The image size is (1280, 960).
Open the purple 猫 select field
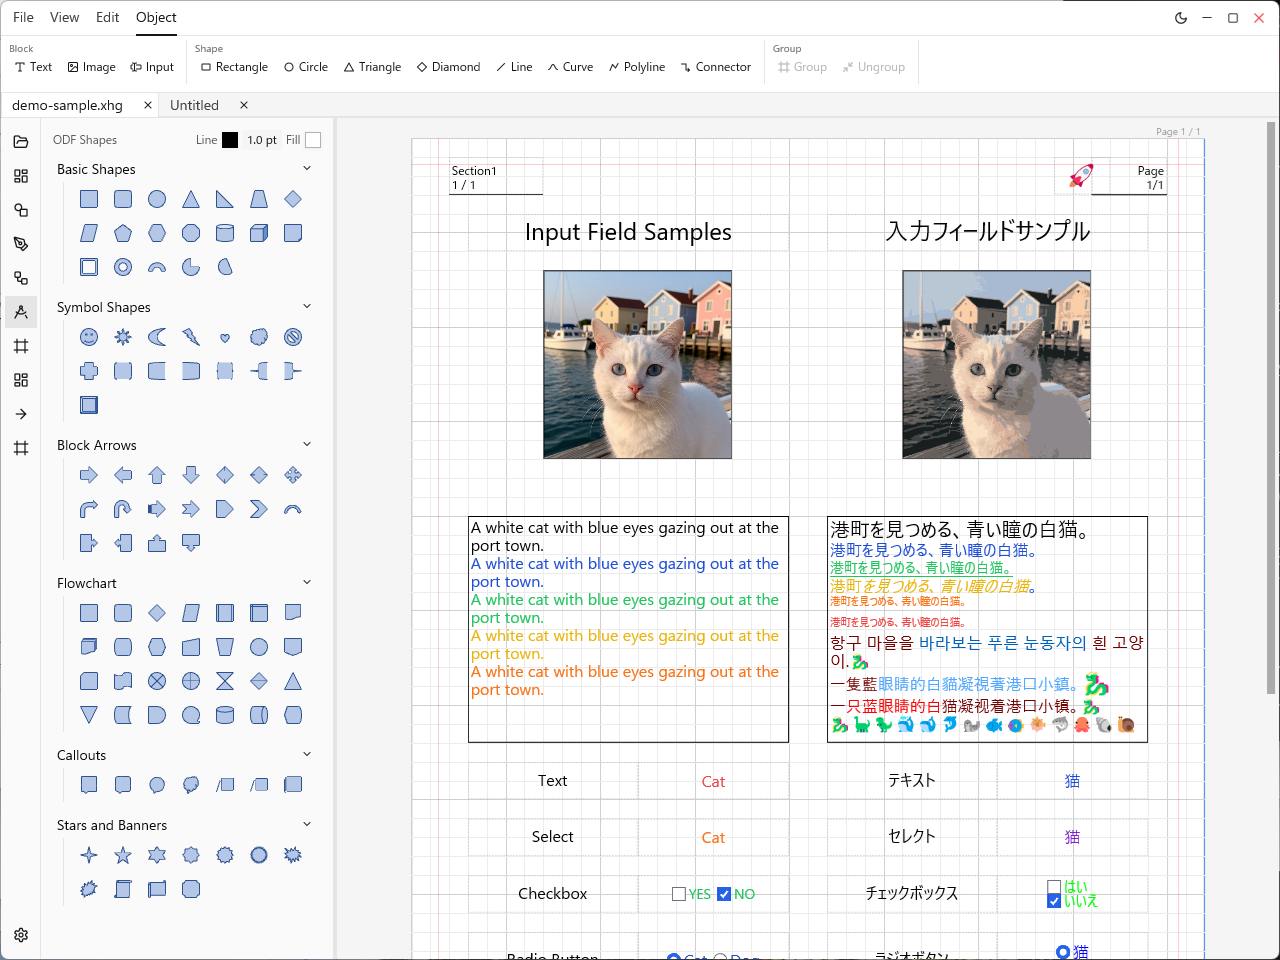(1072, 837)
